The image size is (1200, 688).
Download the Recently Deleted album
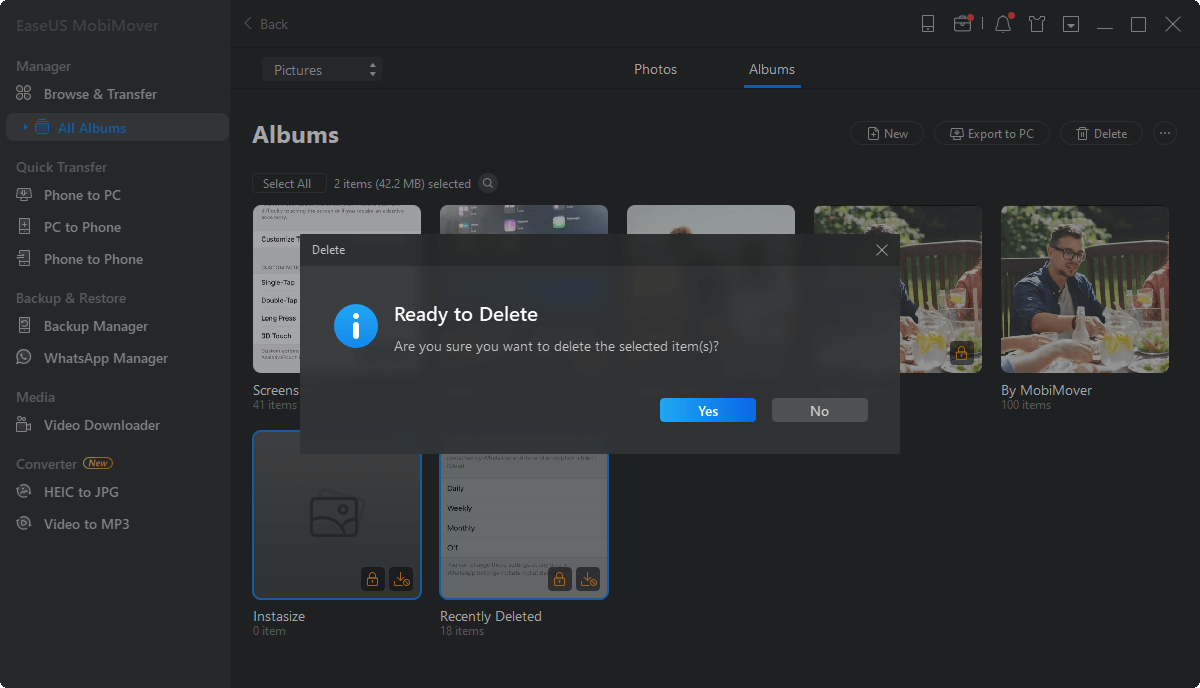589,578
